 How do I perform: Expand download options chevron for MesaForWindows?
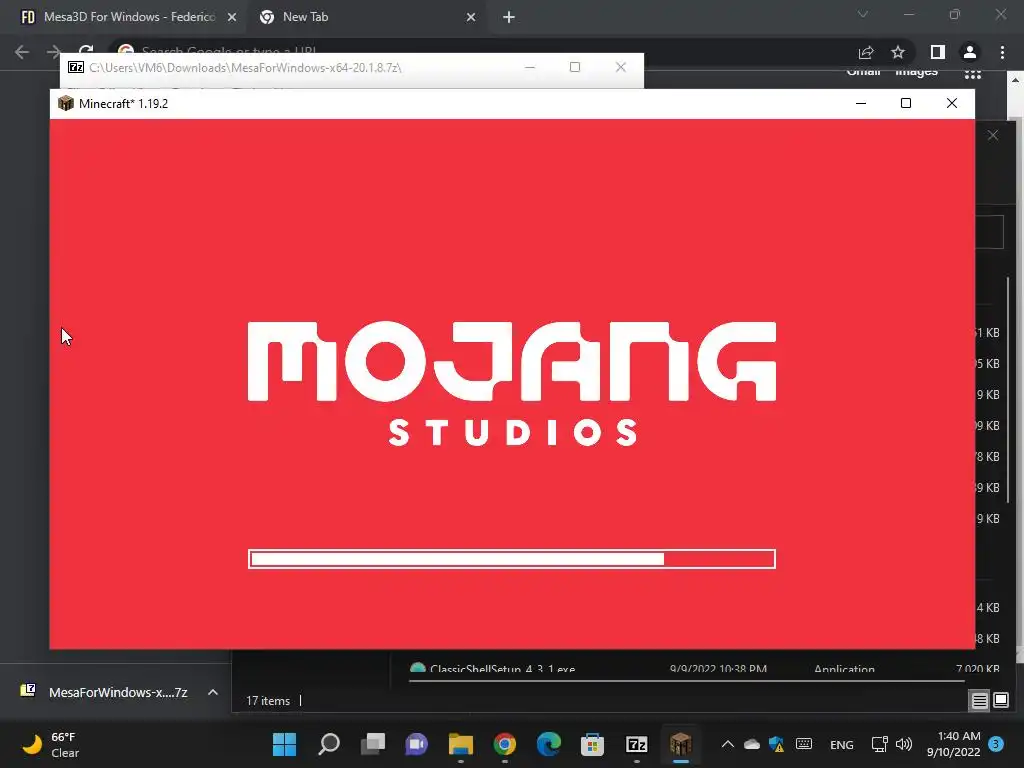[213, 692]
